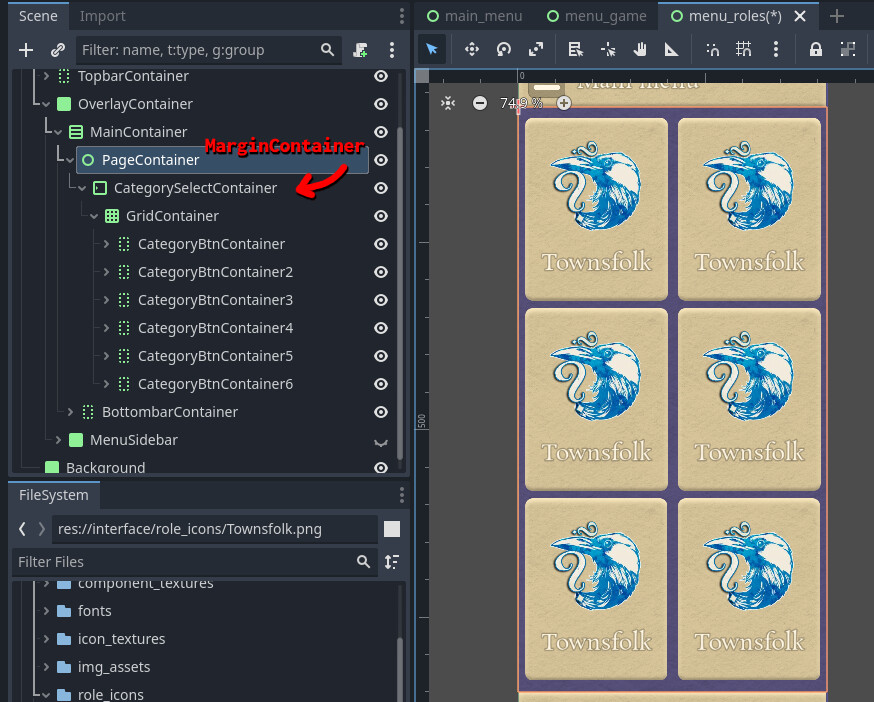Click the resource path field
This screenshot has height=702, width=874.
tap(215, 529)
